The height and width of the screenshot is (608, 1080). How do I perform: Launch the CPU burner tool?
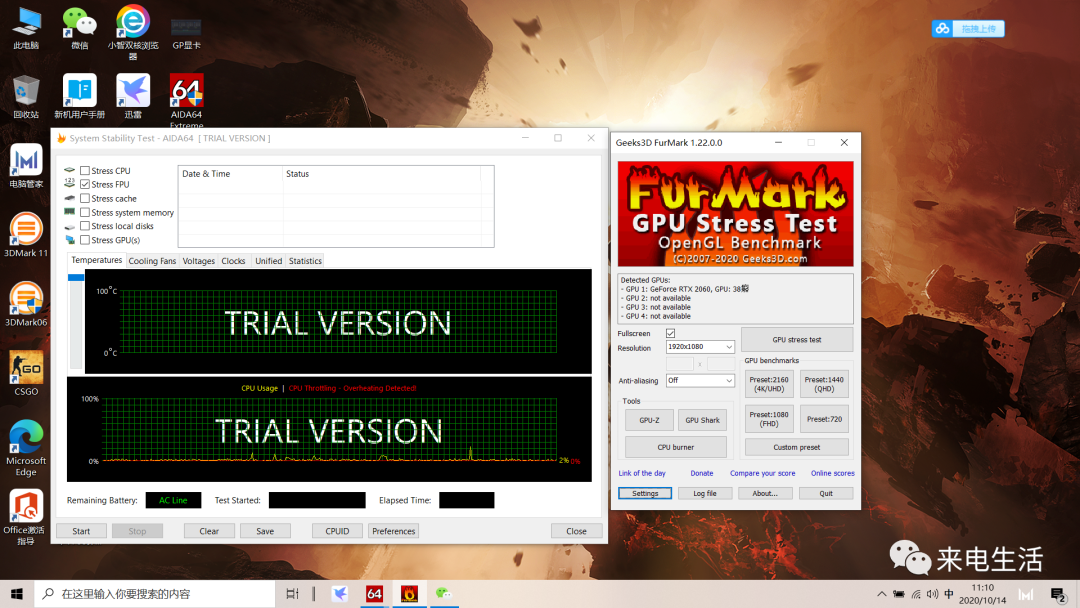[x=676, y=447]
